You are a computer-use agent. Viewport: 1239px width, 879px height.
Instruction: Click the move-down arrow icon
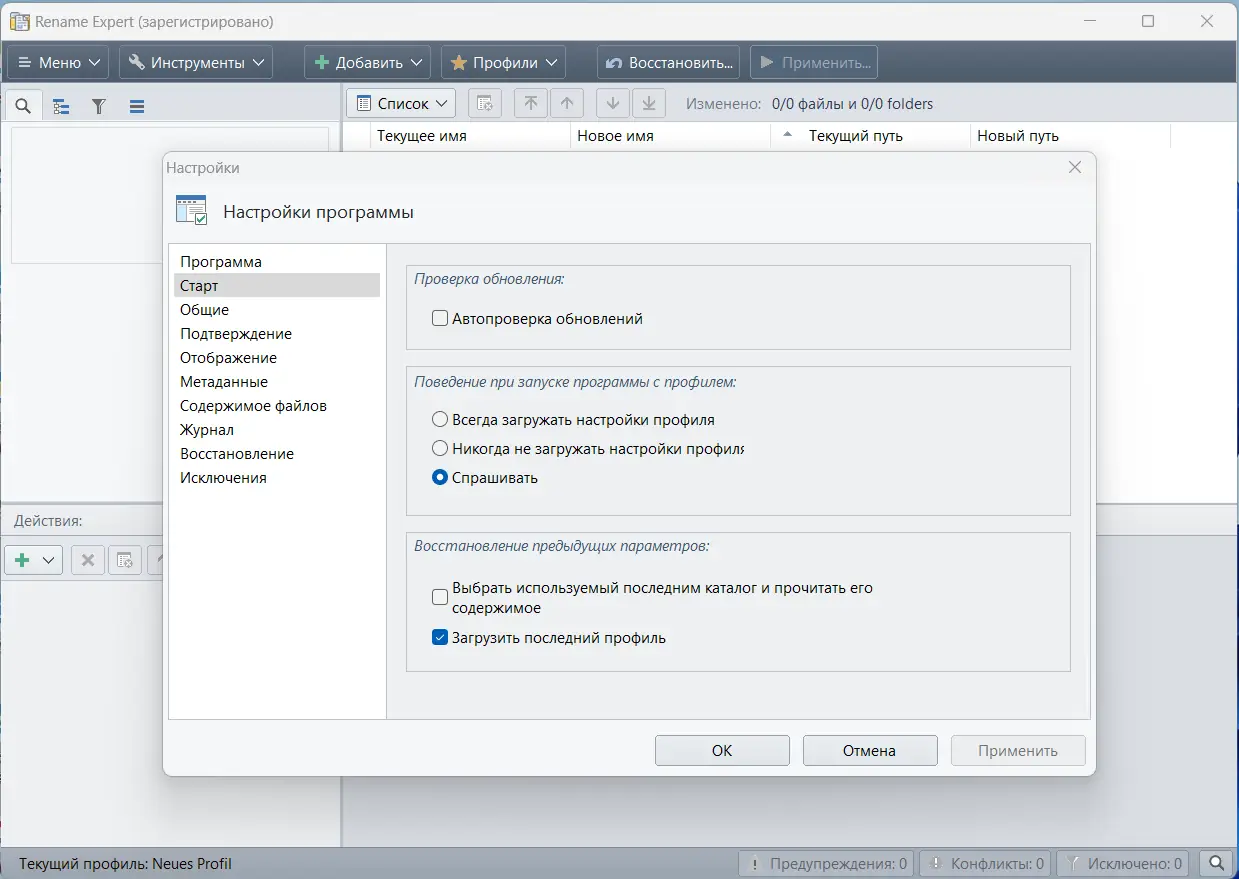coord(613,104)
